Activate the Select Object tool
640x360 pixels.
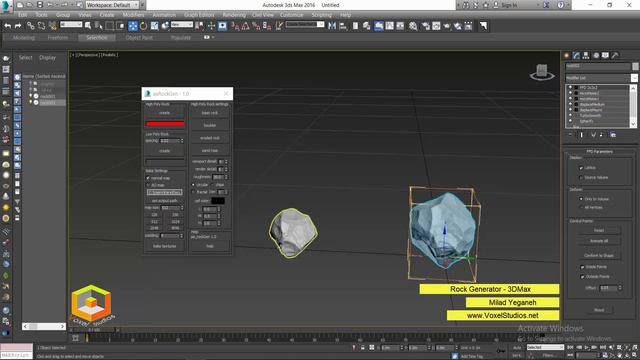pyautogui.click(x=88, y=26)
